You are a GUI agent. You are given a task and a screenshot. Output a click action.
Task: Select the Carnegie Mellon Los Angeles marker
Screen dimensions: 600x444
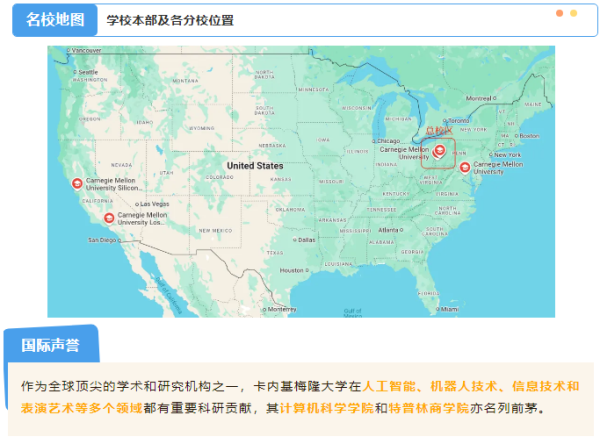click(109, 216)
